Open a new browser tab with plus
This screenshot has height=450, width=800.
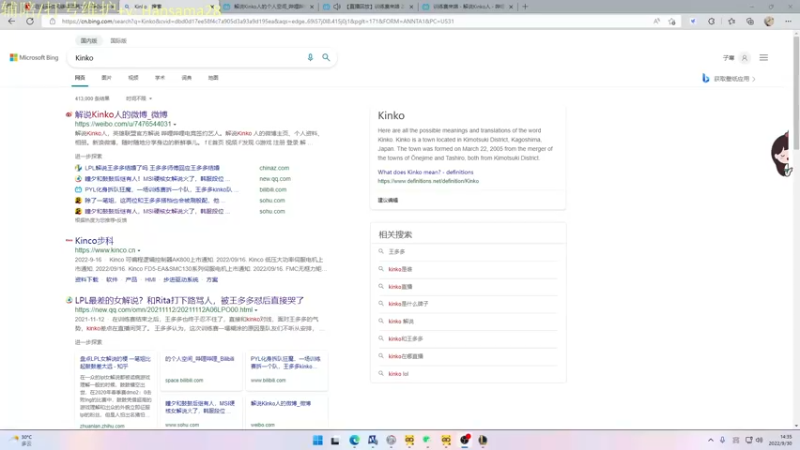(x=525, y=7)
